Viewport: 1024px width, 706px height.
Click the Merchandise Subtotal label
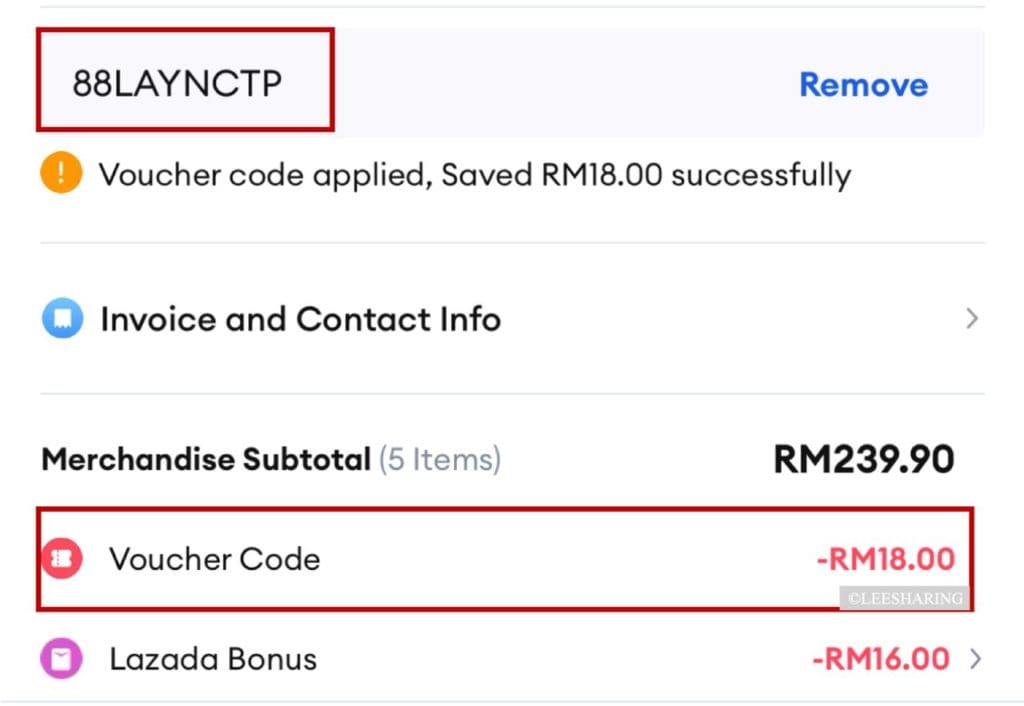tap(206, 459)
